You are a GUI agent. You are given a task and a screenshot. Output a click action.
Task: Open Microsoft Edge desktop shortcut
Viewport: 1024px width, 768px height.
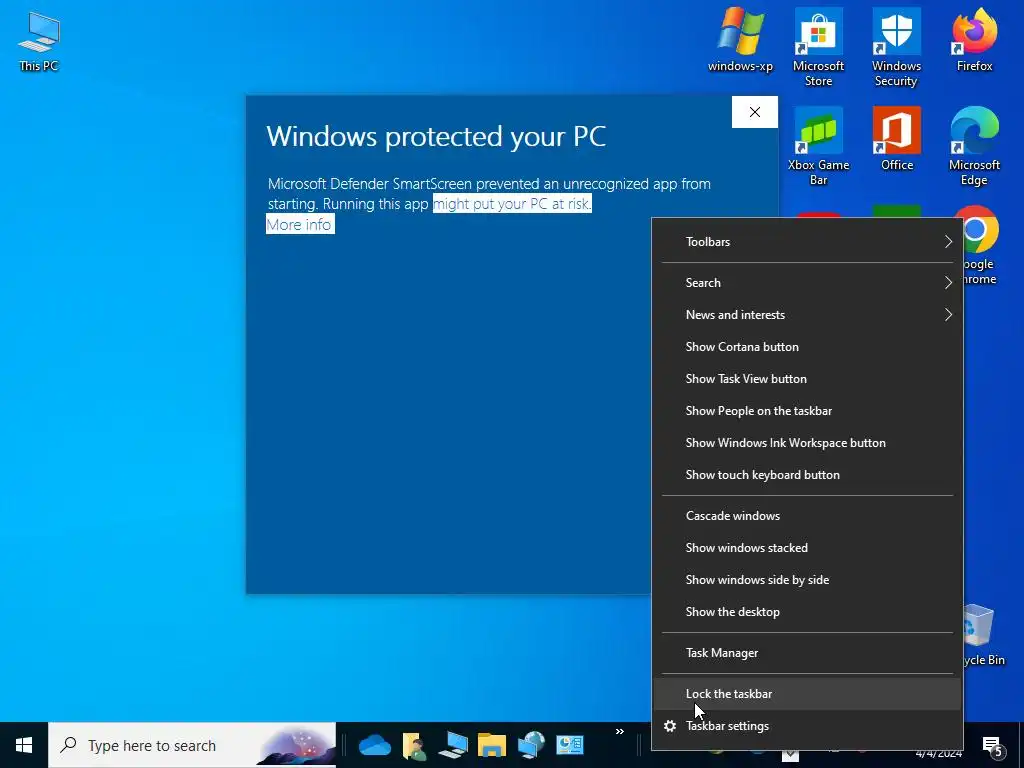pyautogui.click(x=974, y=146)
